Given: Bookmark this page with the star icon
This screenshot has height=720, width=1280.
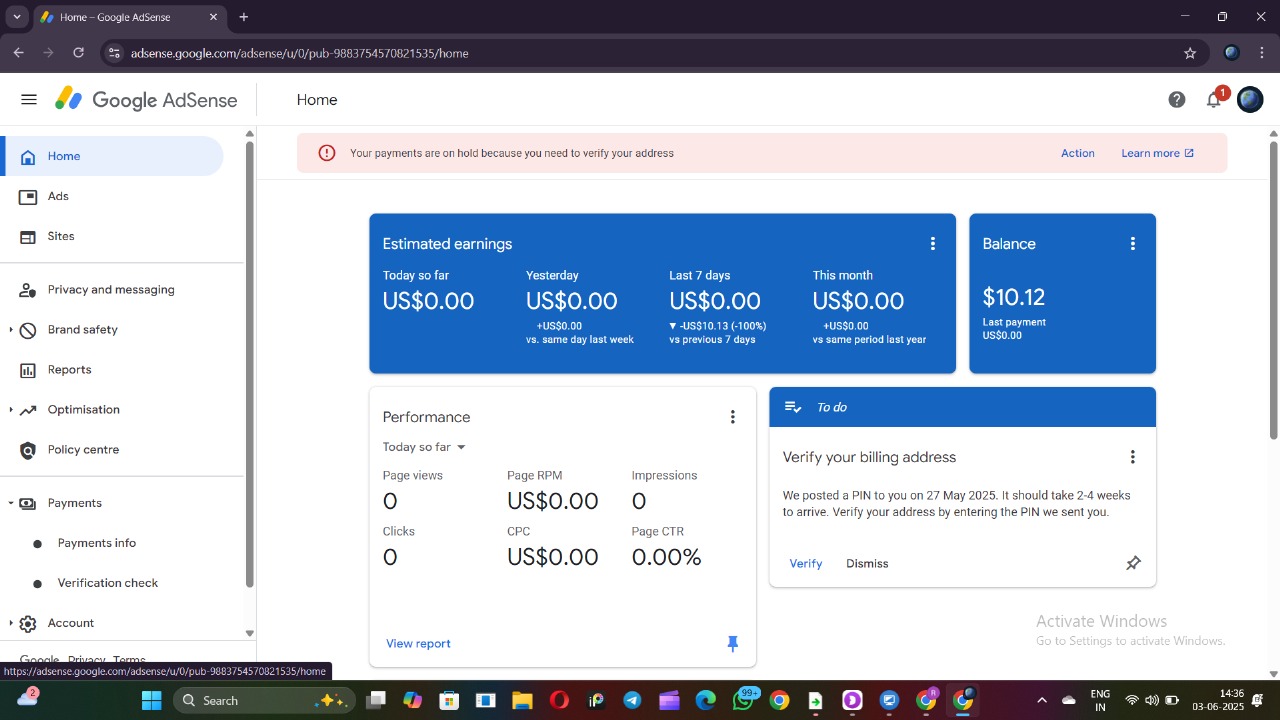Looking at the screenshot, I should pyautogui.click(x=1190, y=53).
